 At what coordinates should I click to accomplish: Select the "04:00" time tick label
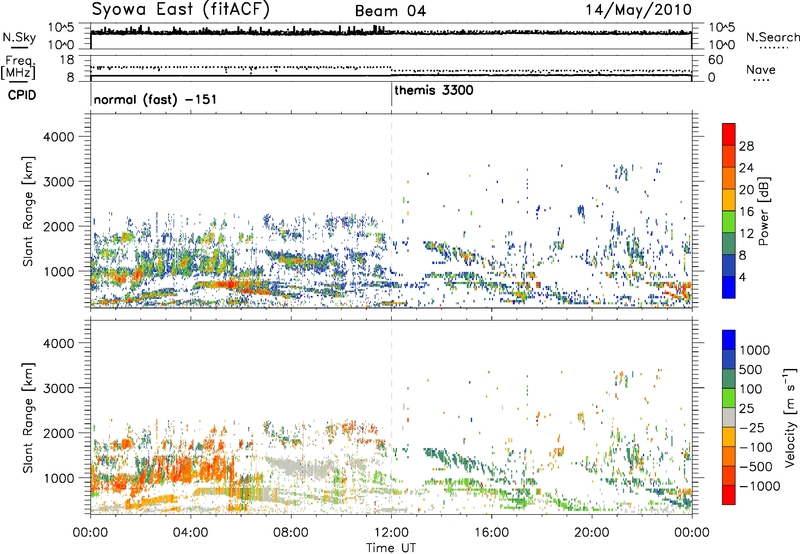coord(191,533)
